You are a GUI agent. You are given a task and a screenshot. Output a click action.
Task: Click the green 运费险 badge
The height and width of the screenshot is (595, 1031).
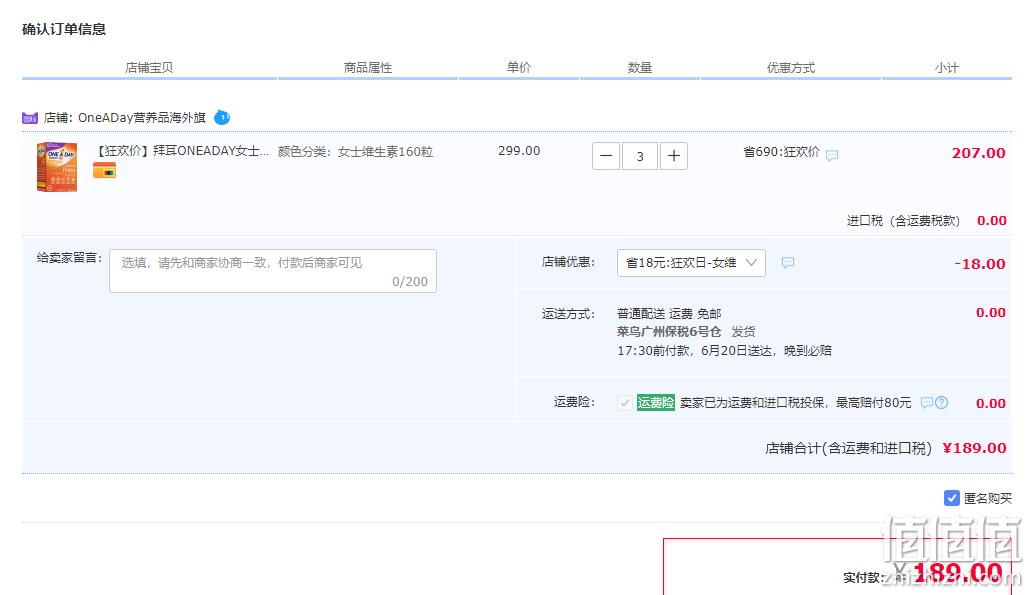tap(656, 402)
